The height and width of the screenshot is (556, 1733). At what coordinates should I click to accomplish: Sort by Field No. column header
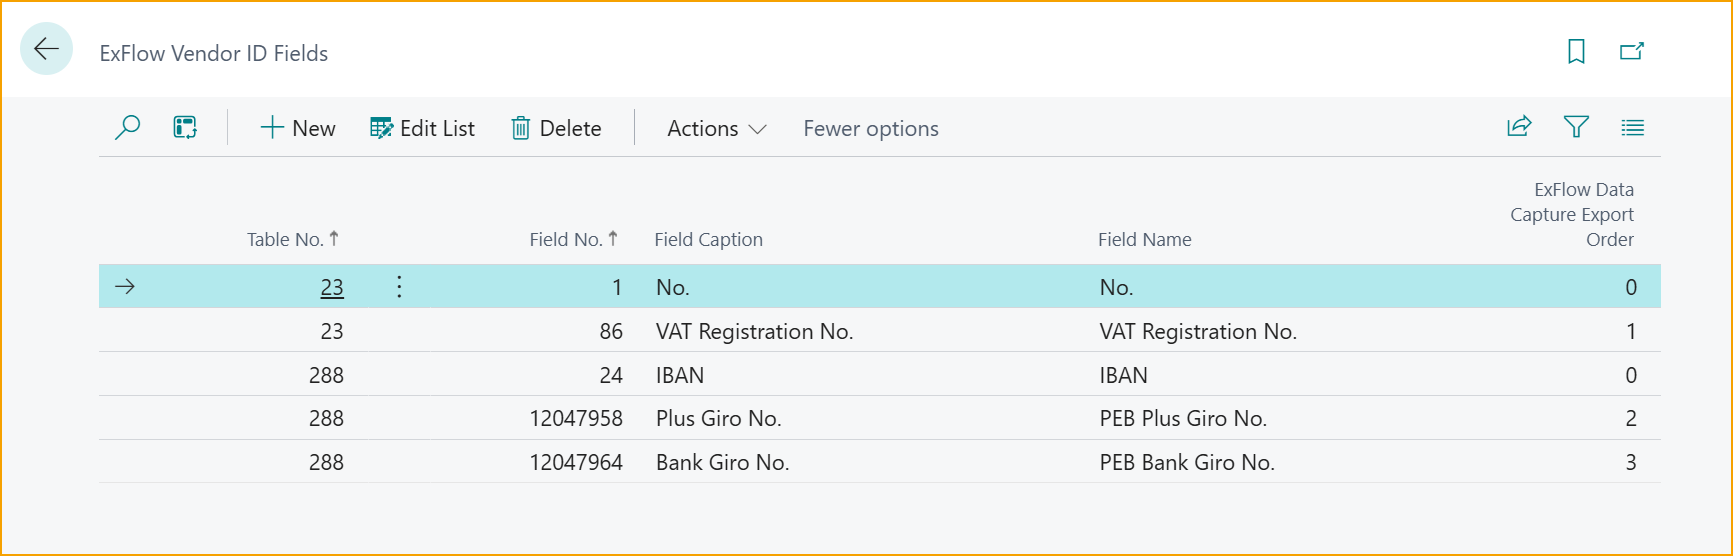coord(566,240)
